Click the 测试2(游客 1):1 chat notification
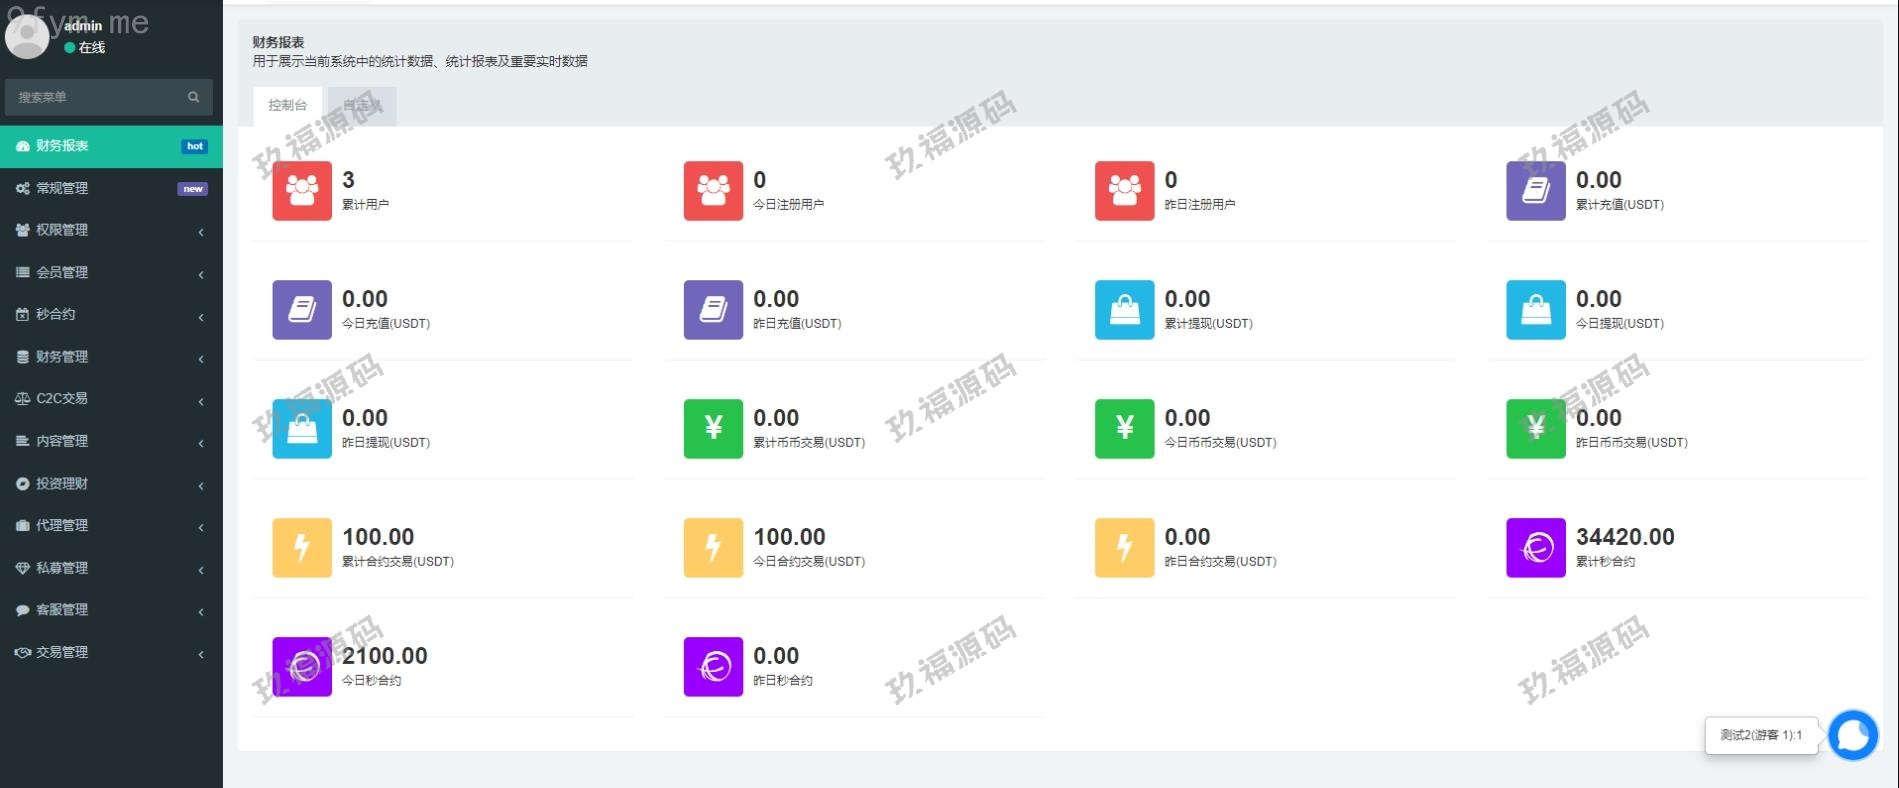 [1760, 735]
